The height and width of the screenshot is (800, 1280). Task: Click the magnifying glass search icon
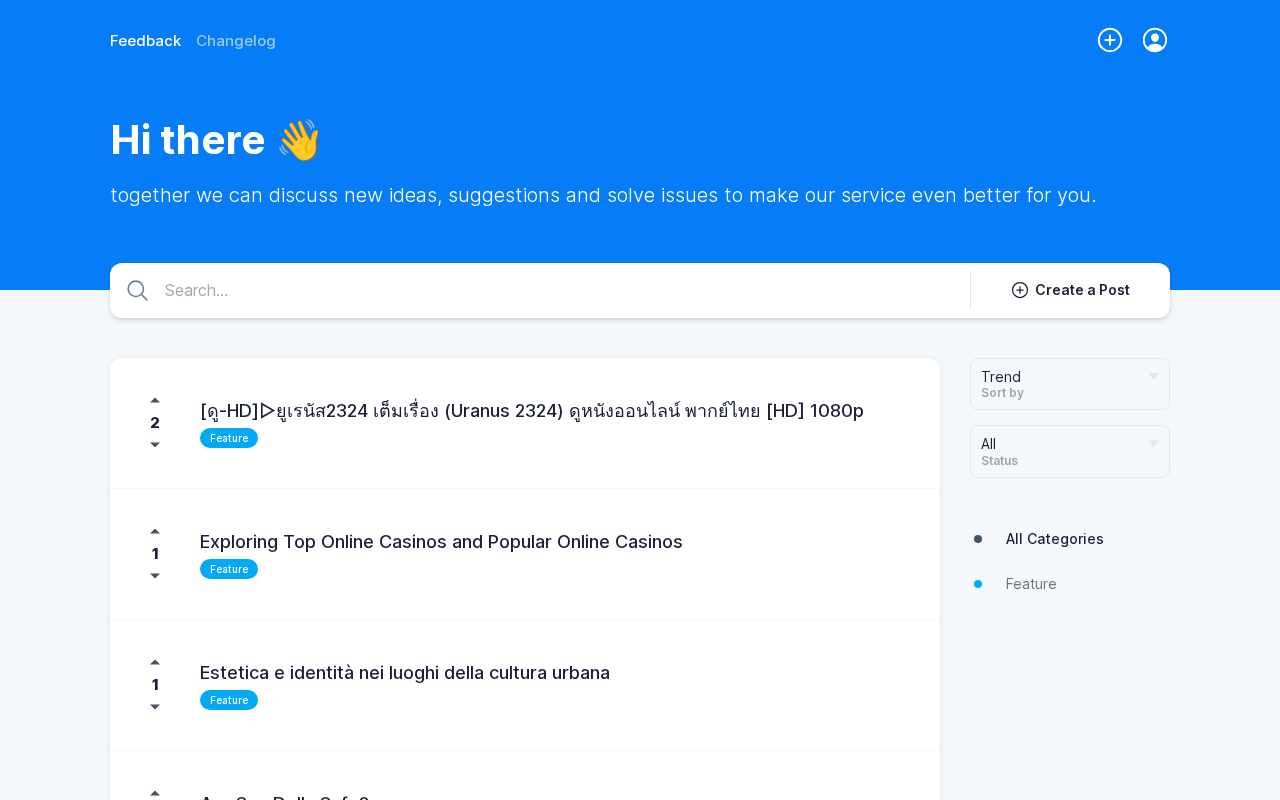click(x=138, y=290)
